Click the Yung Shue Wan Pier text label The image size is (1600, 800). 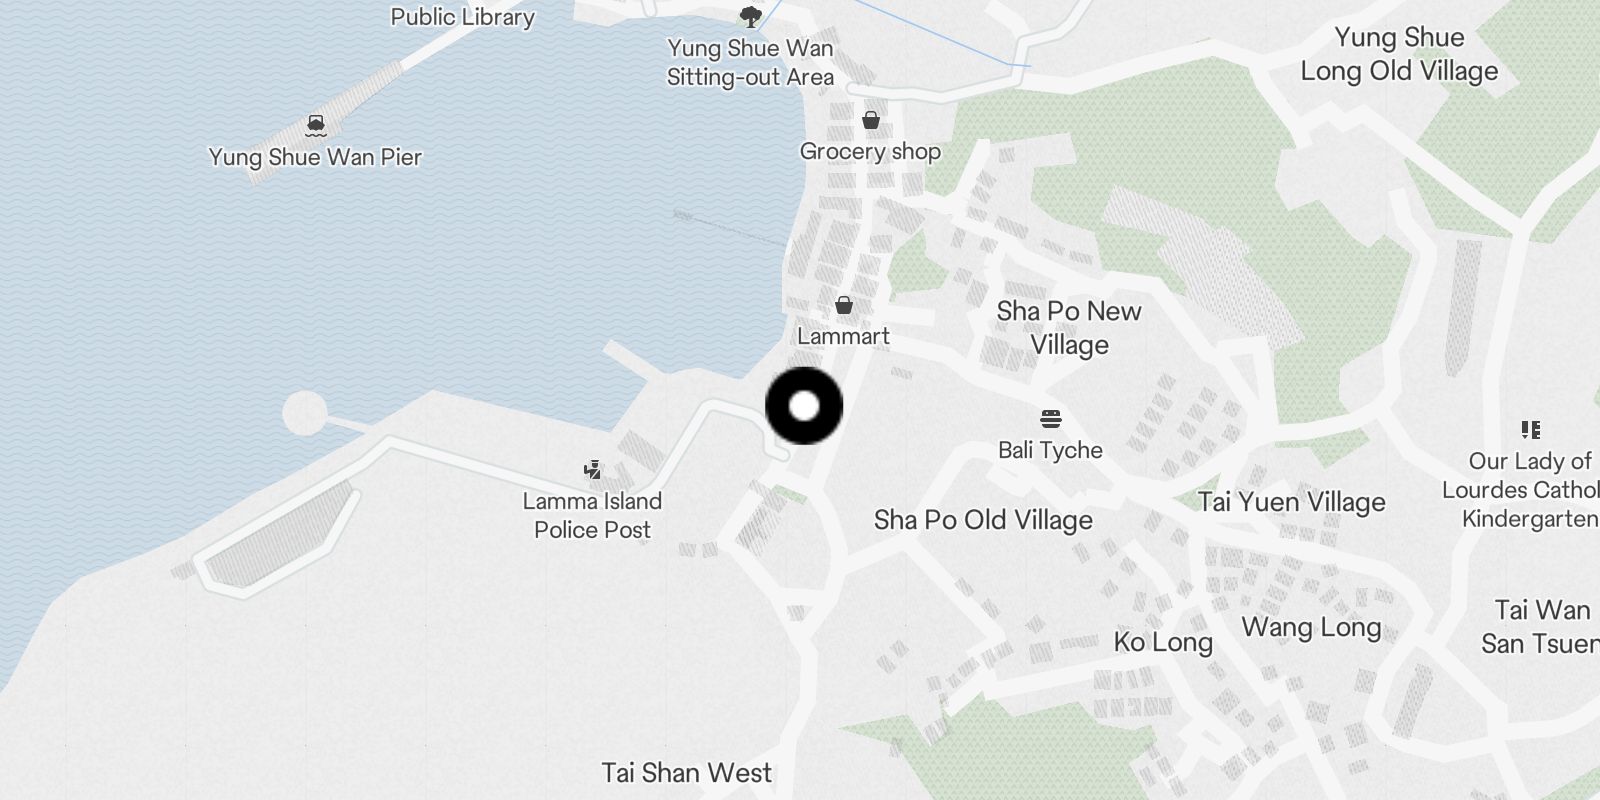[x=315, y=157]
